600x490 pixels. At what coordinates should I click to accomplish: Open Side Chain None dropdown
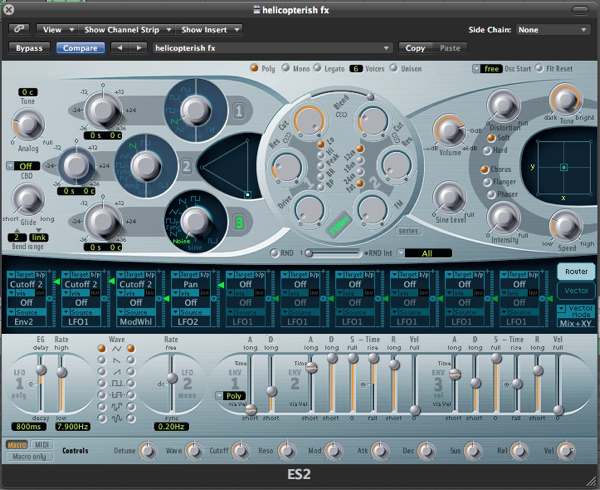coord(553,29)
